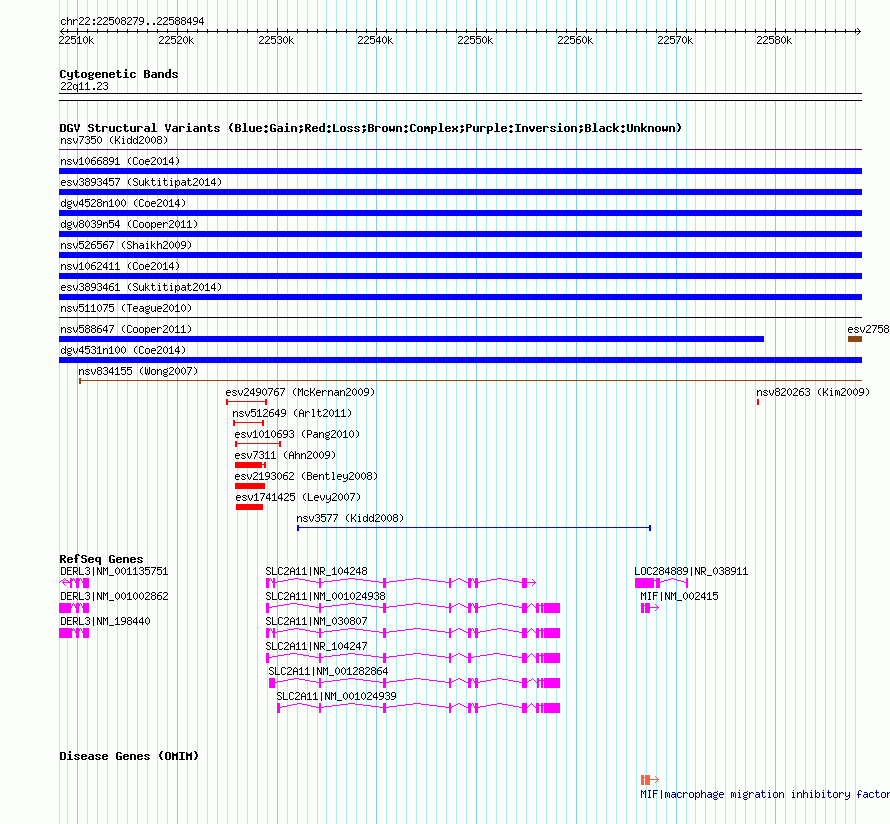Open the dgv8039n54 (Cooper2011) variant label

129,224
